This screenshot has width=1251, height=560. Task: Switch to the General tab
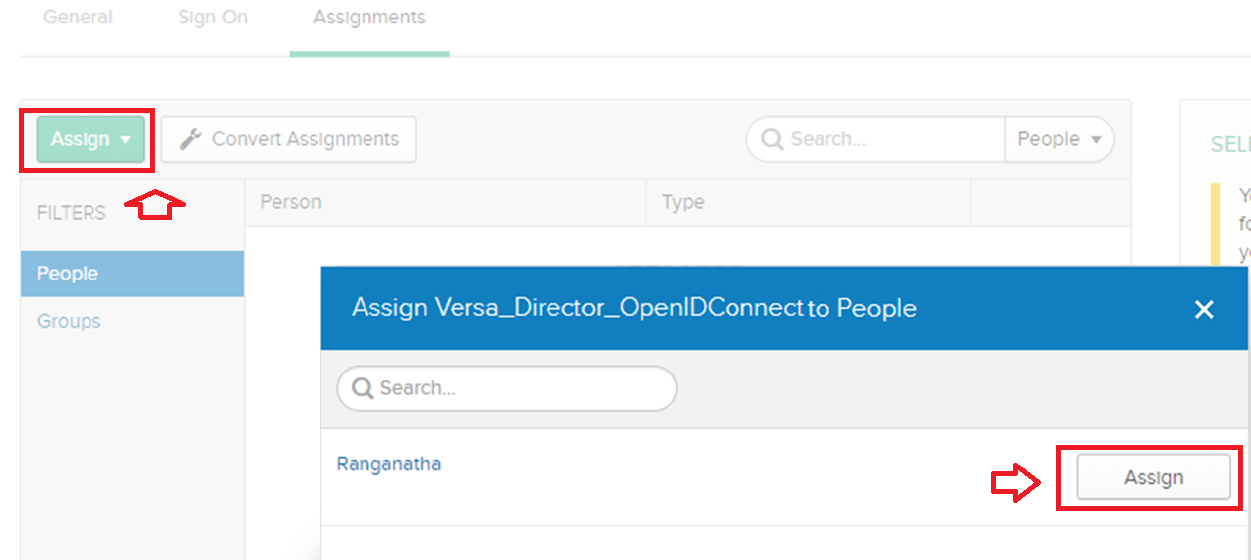78,18
